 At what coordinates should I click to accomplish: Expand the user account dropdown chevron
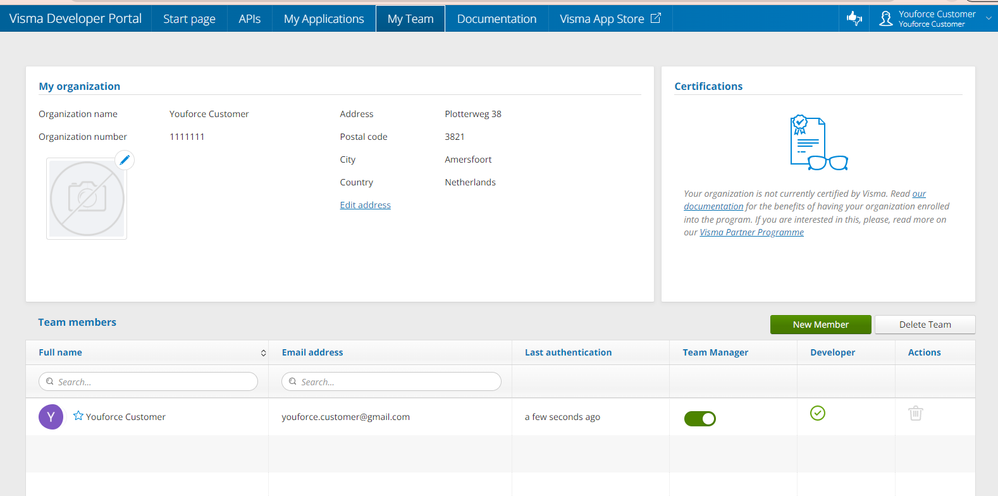click(988, 19)
